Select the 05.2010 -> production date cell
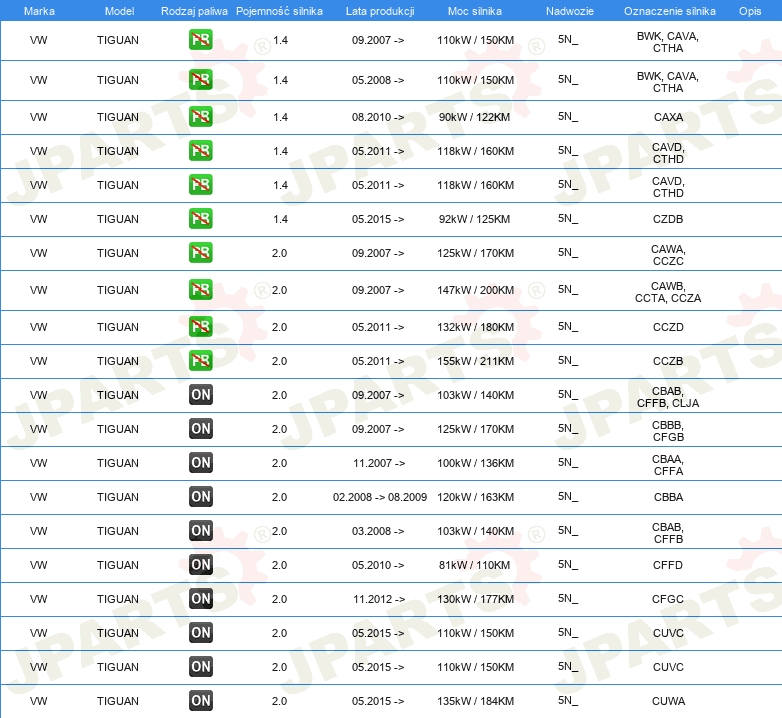Image resolution: width=782 pixels, height=718 pixels. (x=378, y=565)
